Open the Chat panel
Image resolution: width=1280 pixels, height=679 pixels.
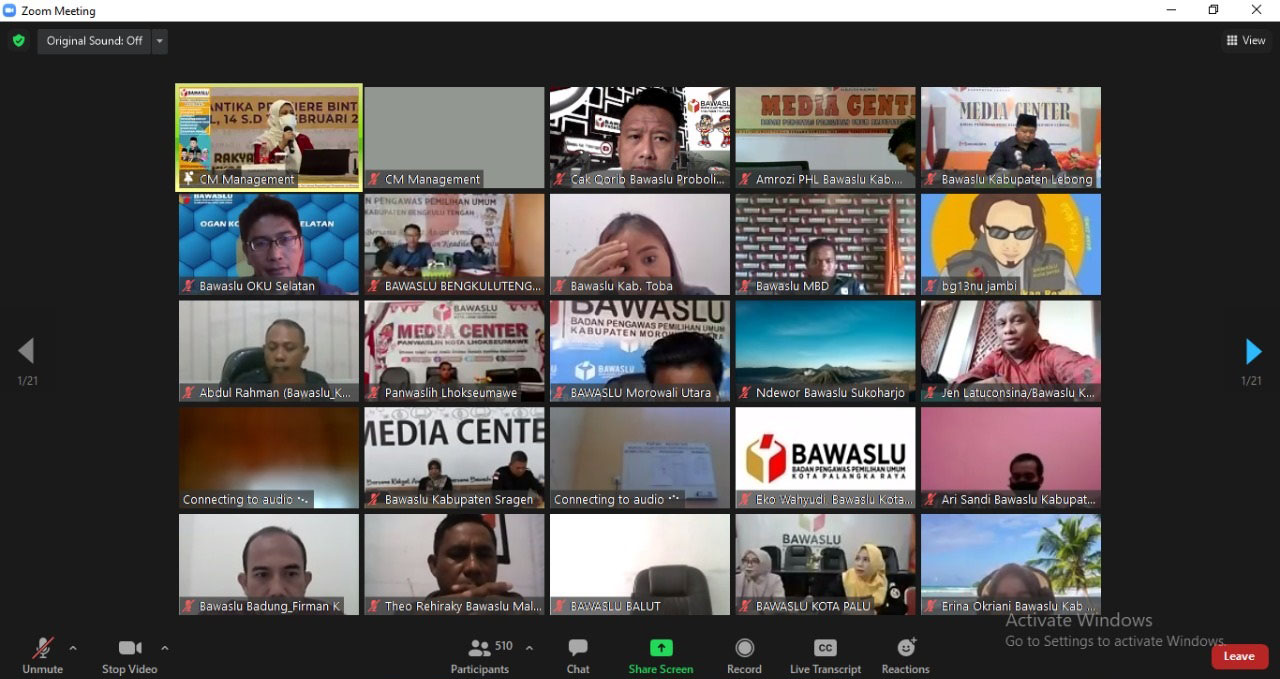pos(578,648)
